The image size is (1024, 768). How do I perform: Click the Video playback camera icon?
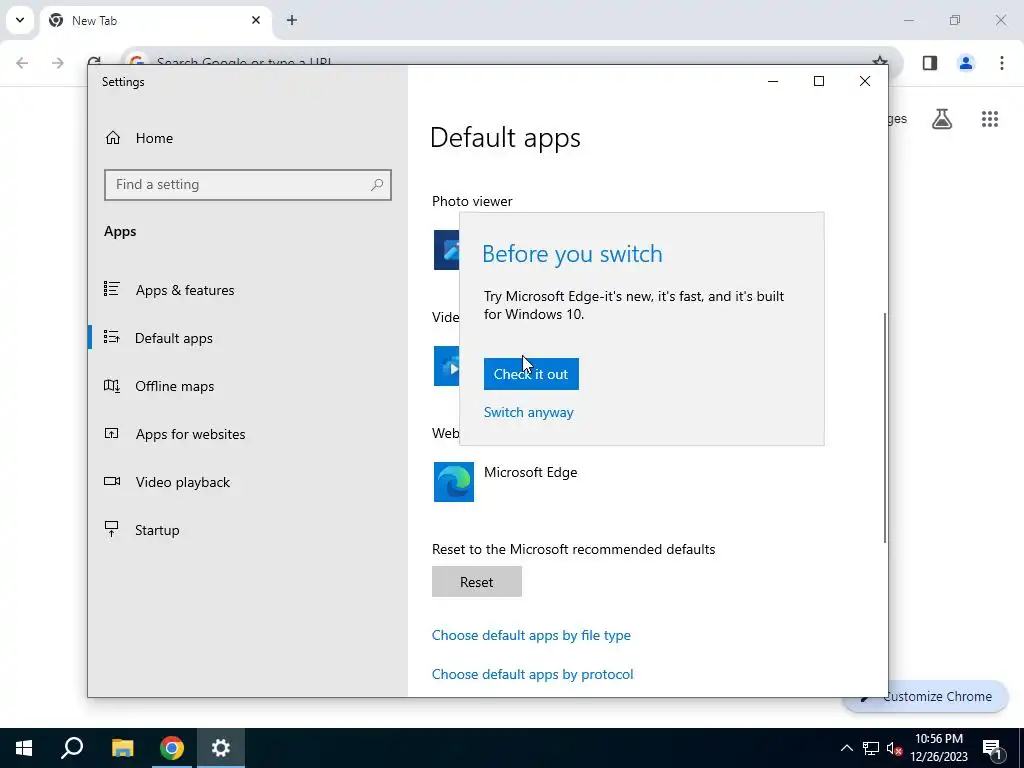click(112, 481)
